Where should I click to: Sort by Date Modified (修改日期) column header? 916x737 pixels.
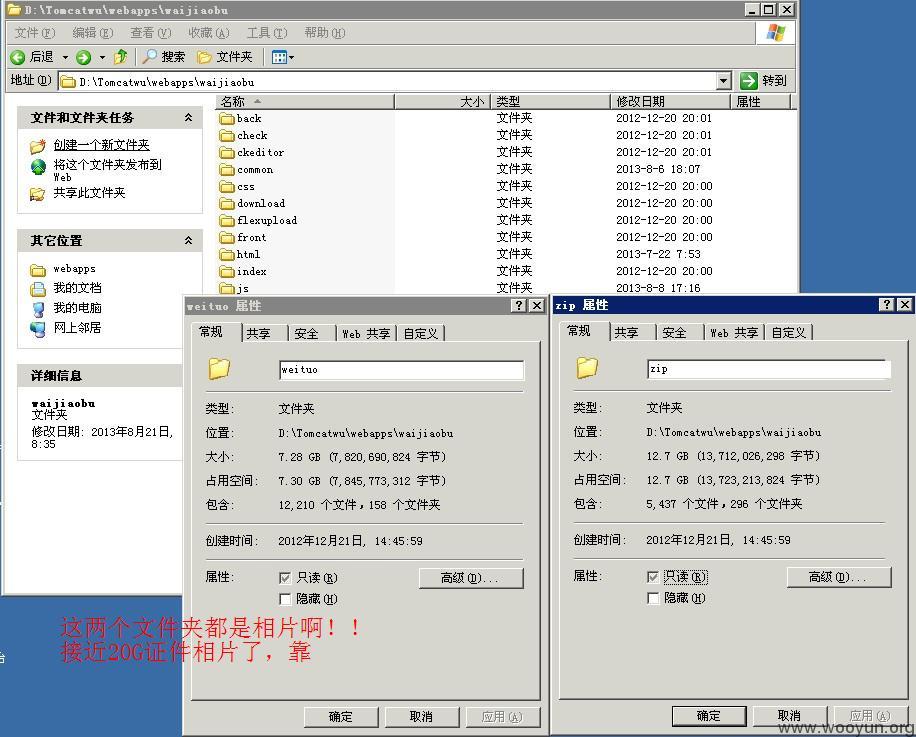[671, 102]
